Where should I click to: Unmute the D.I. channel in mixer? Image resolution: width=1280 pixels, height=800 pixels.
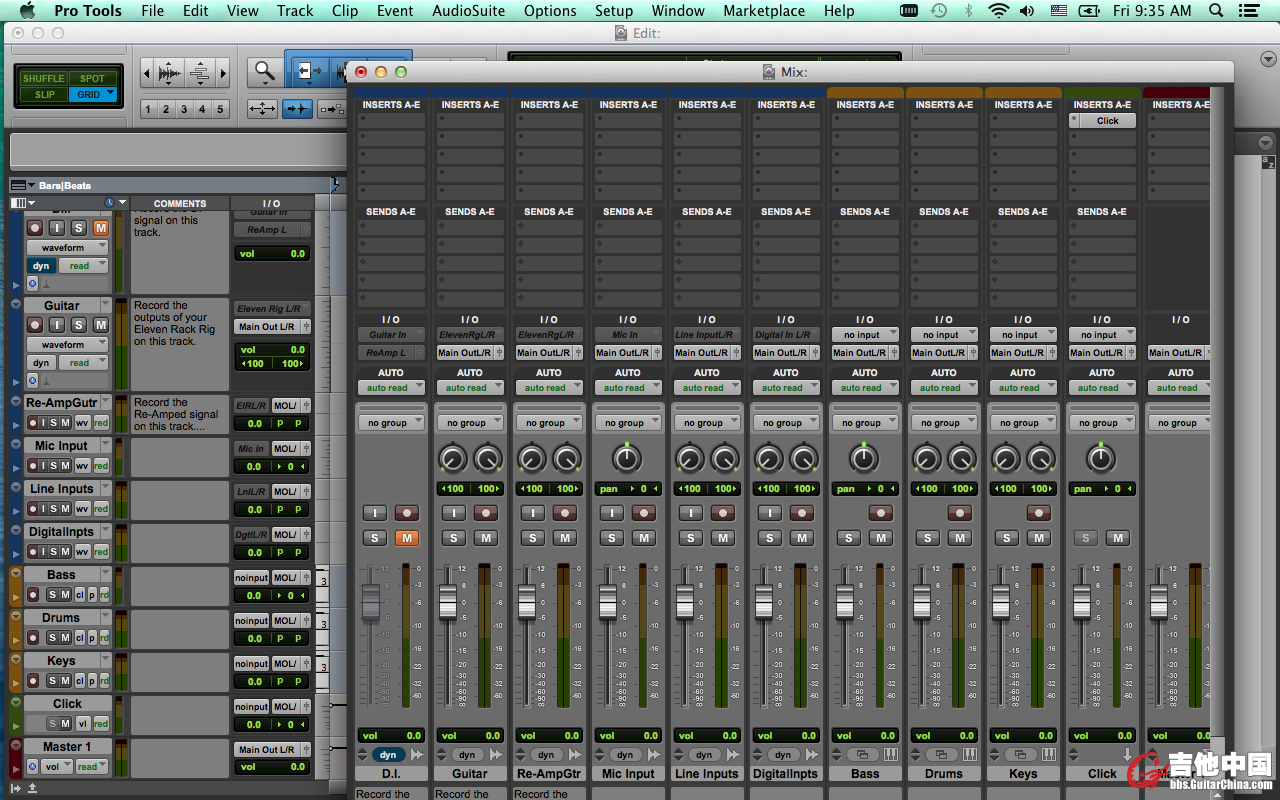coord(406,538)
